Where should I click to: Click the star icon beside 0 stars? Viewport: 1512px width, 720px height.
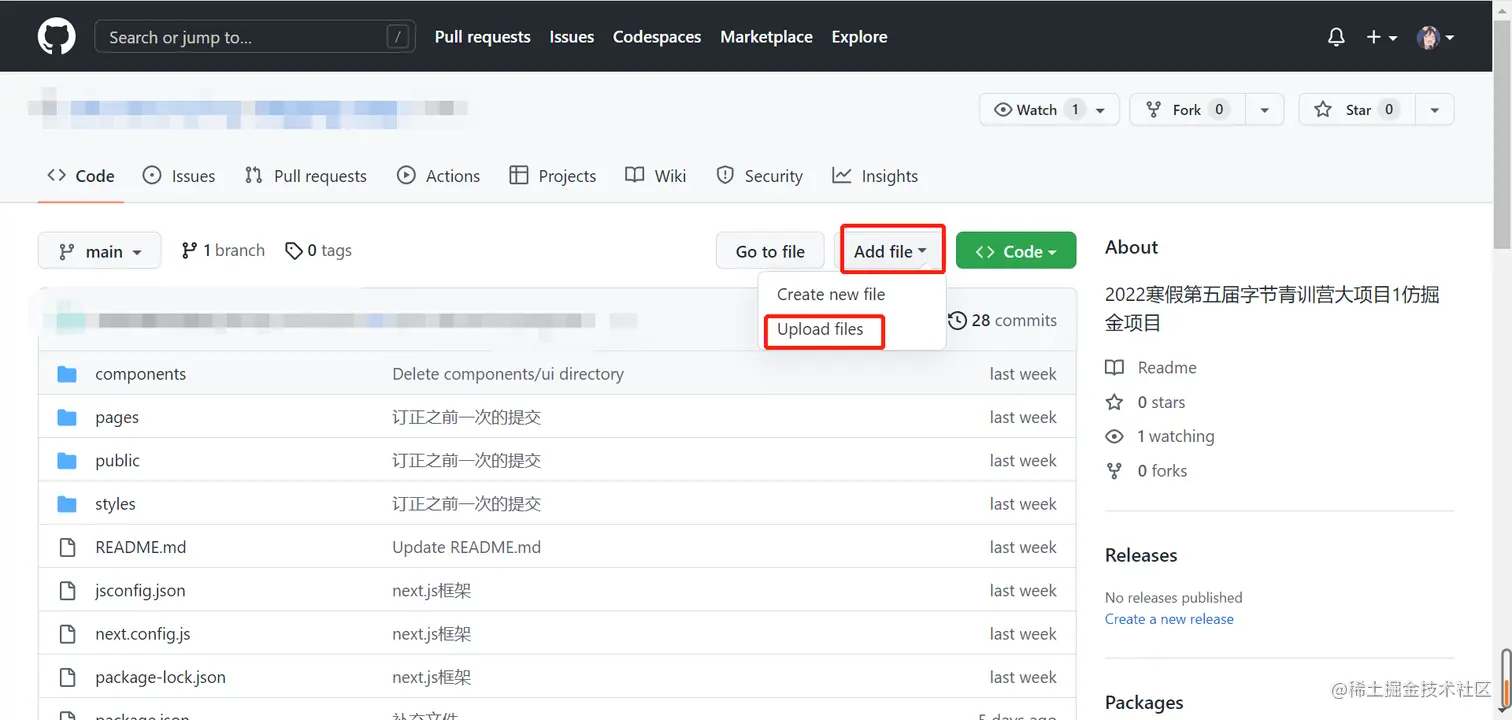(x=1114, y=402)
